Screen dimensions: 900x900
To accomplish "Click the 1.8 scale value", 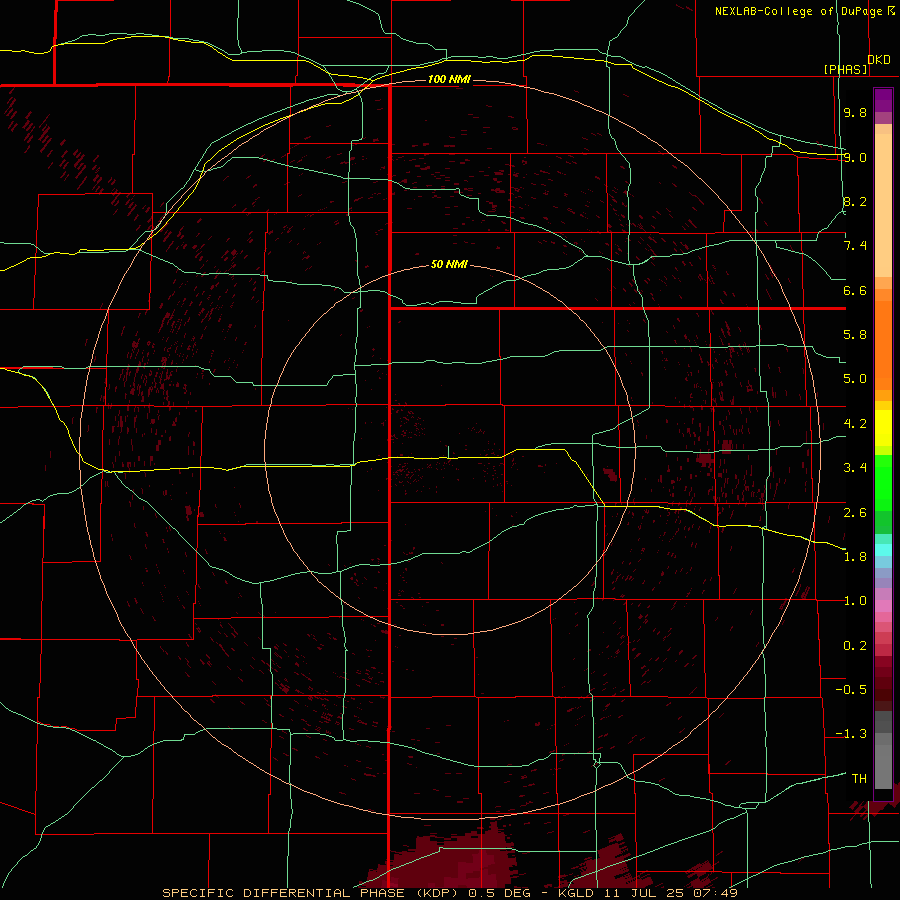I will point(855,557).
